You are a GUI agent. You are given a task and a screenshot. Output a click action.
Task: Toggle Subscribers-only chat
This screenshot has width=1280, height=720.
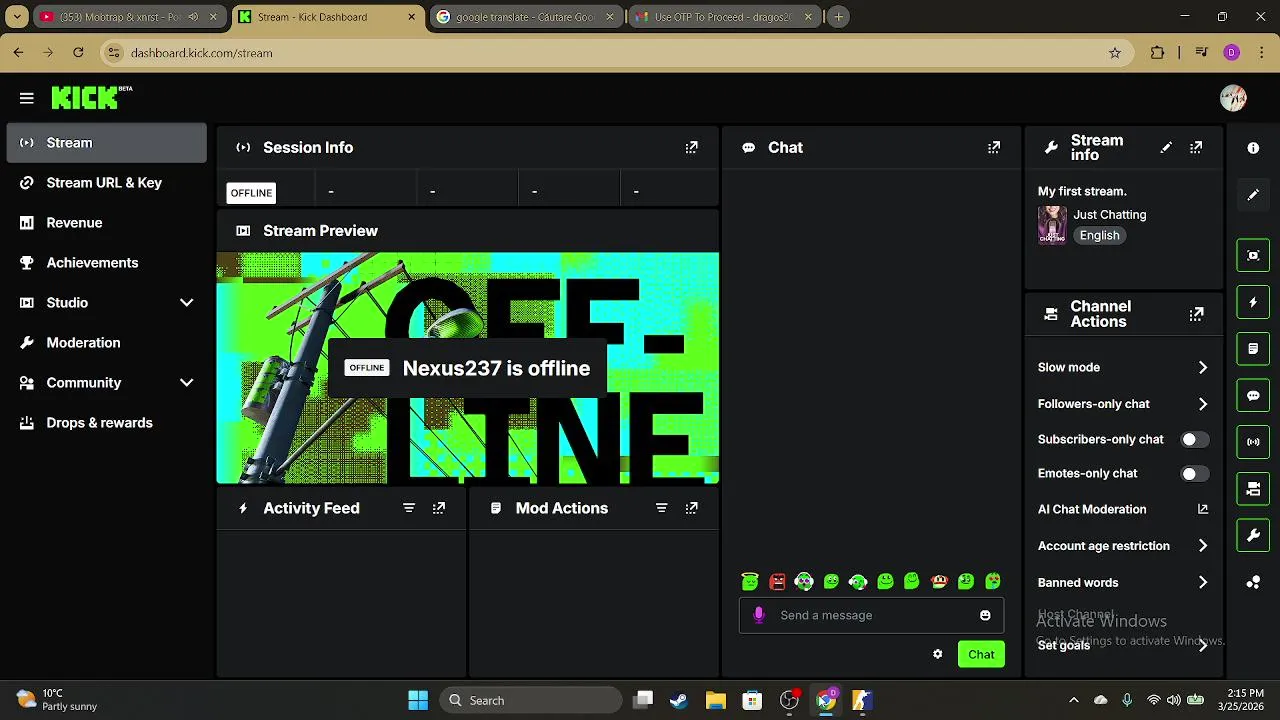pyautogui.click(x=1194, y=439)
